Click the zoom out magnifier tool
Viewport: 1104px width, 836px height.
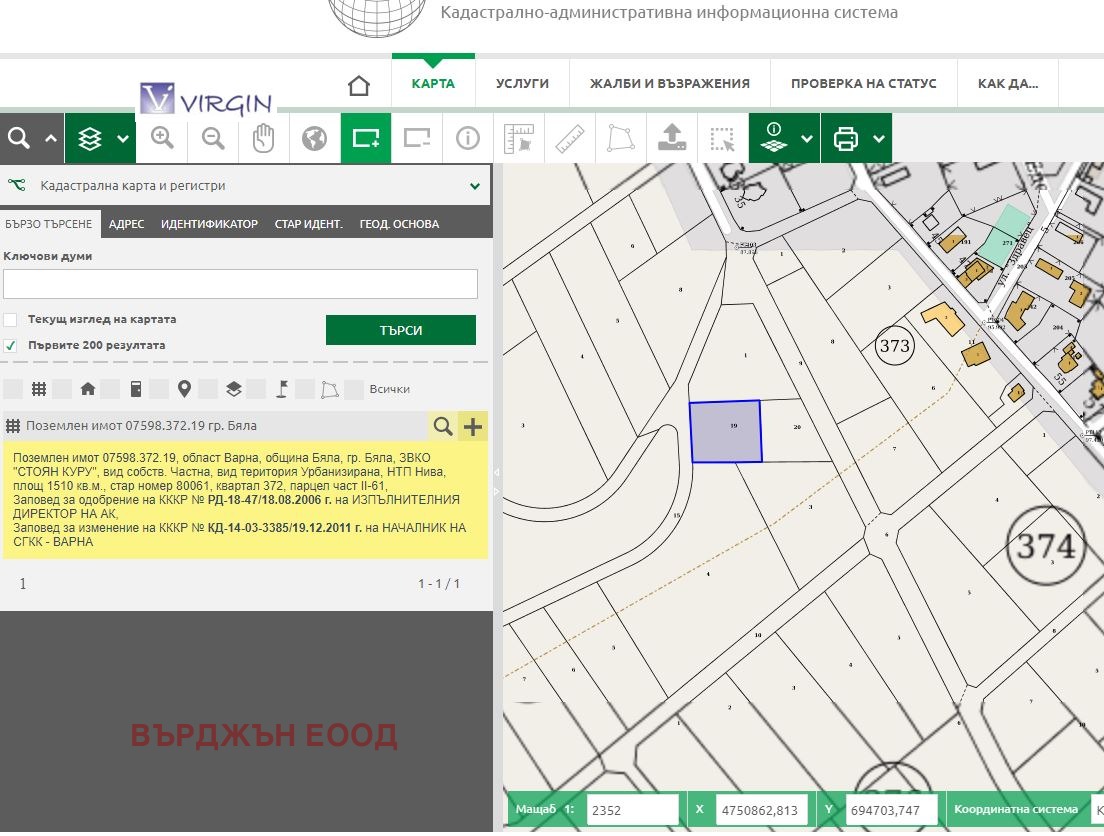[213, 139]
